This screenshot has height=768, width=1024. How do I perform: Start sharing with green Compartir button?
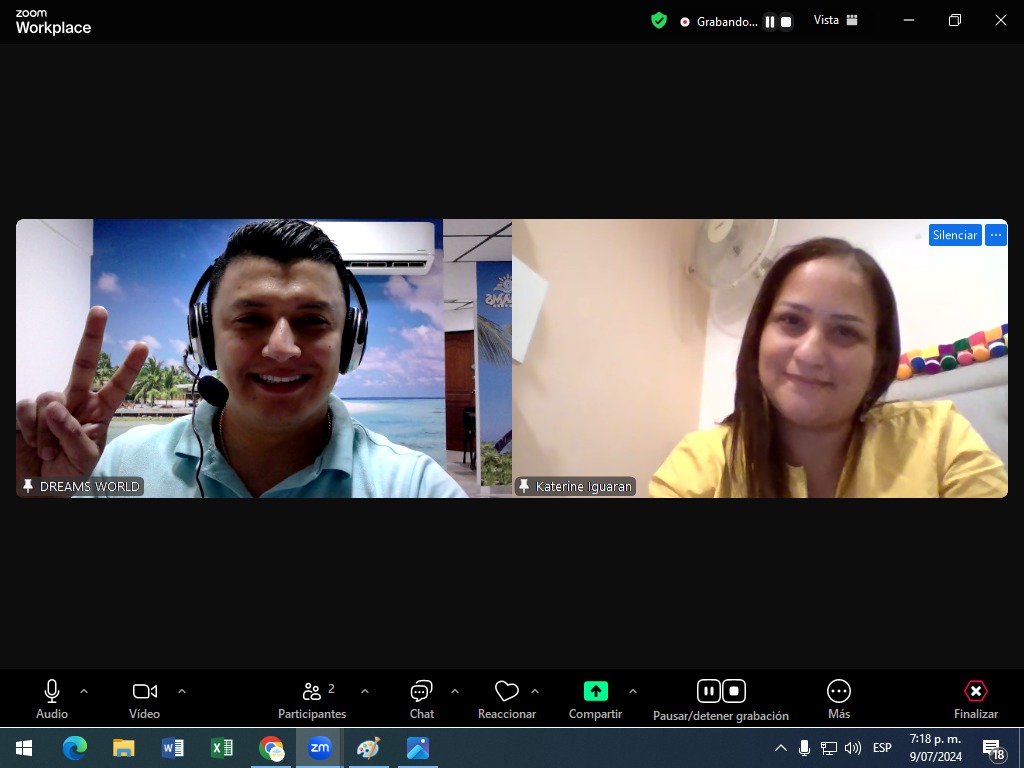(595, 699)
